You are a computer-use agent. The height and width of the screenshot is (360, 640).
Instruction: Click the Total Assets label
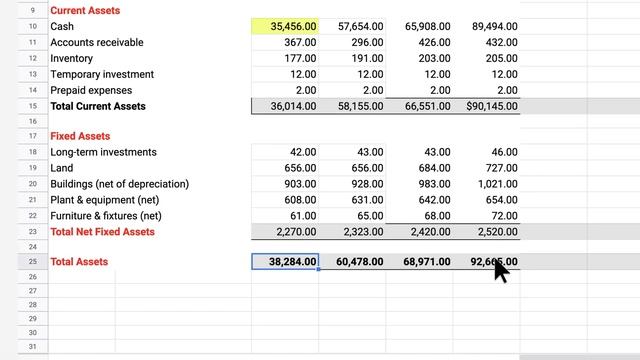(79, 262)
